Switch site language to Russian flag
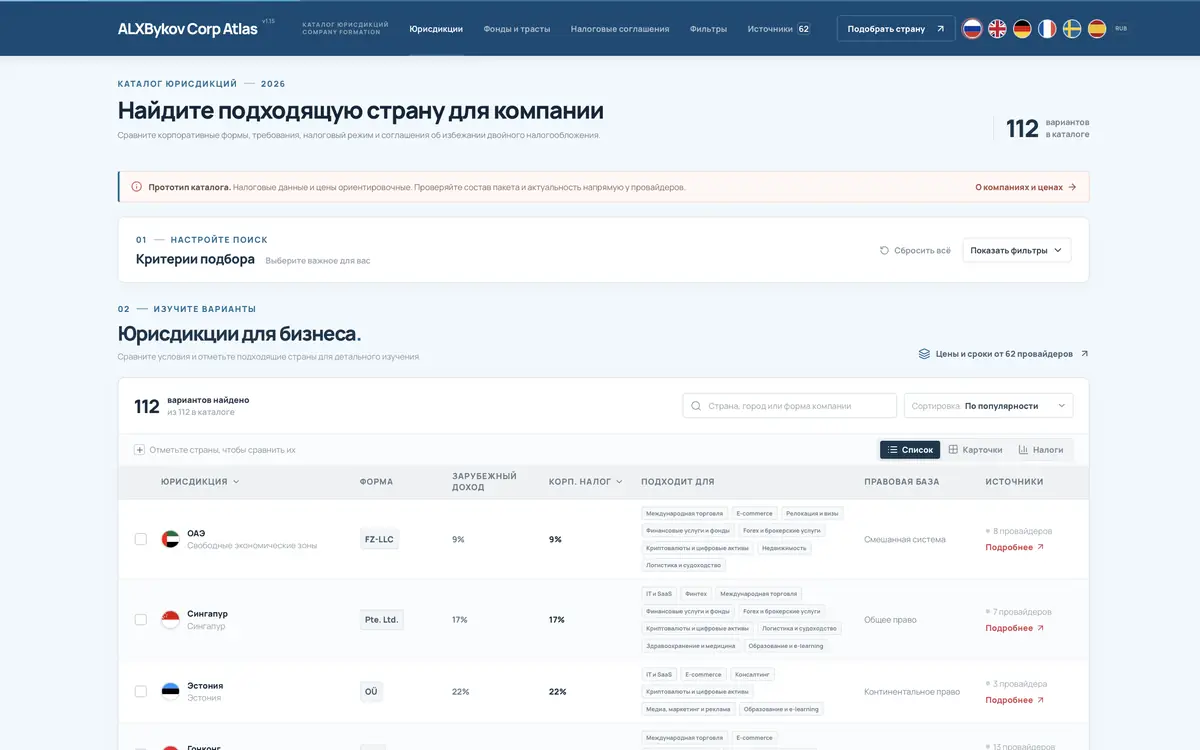Viewport: 1200px width, 750px height. [x=972, y=29]
